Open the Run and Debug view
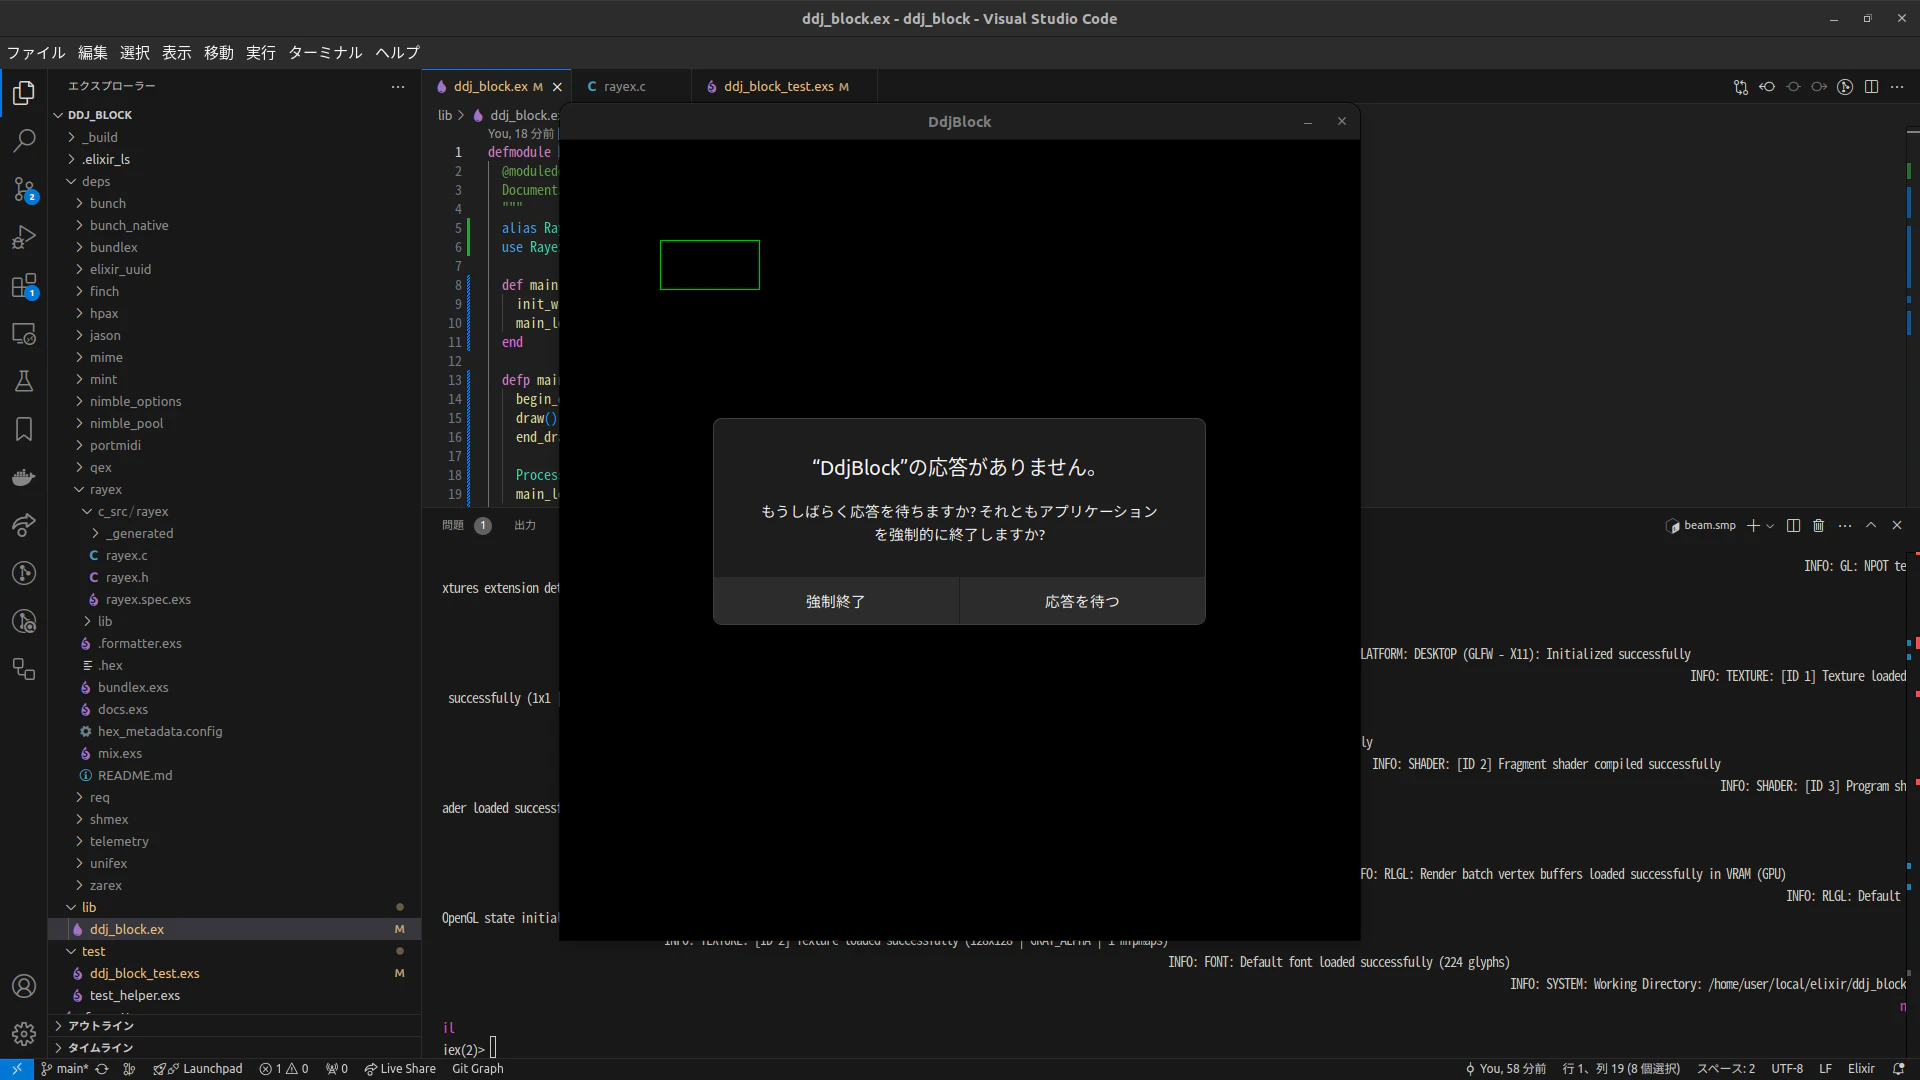1920x1080 pixels. click(24, 237)
